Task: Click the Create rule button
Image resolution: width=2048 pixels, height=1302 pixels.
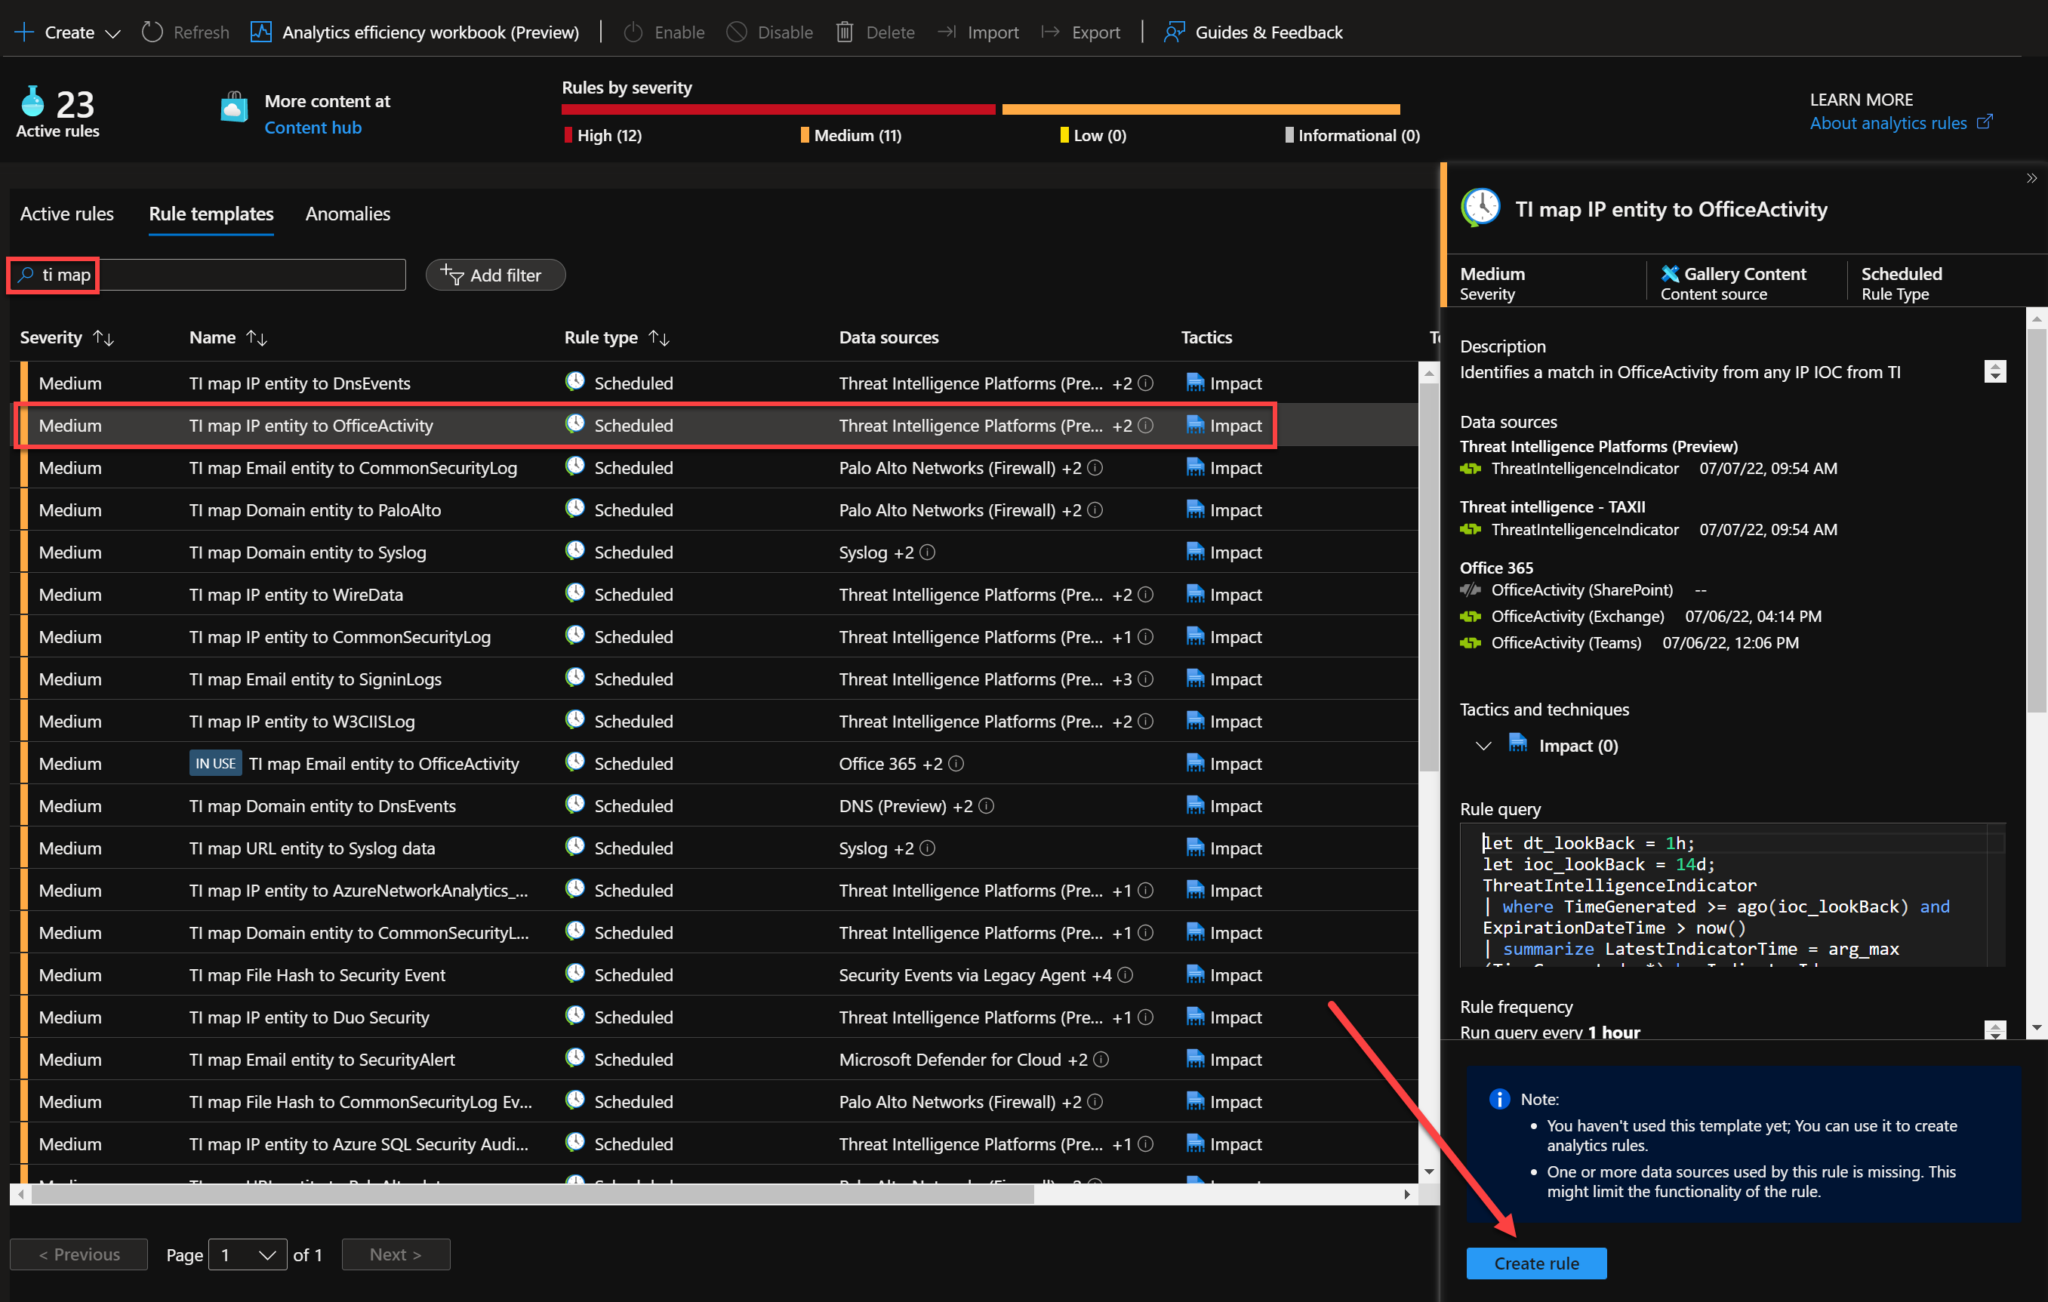Action: tap(1536, 1263)
